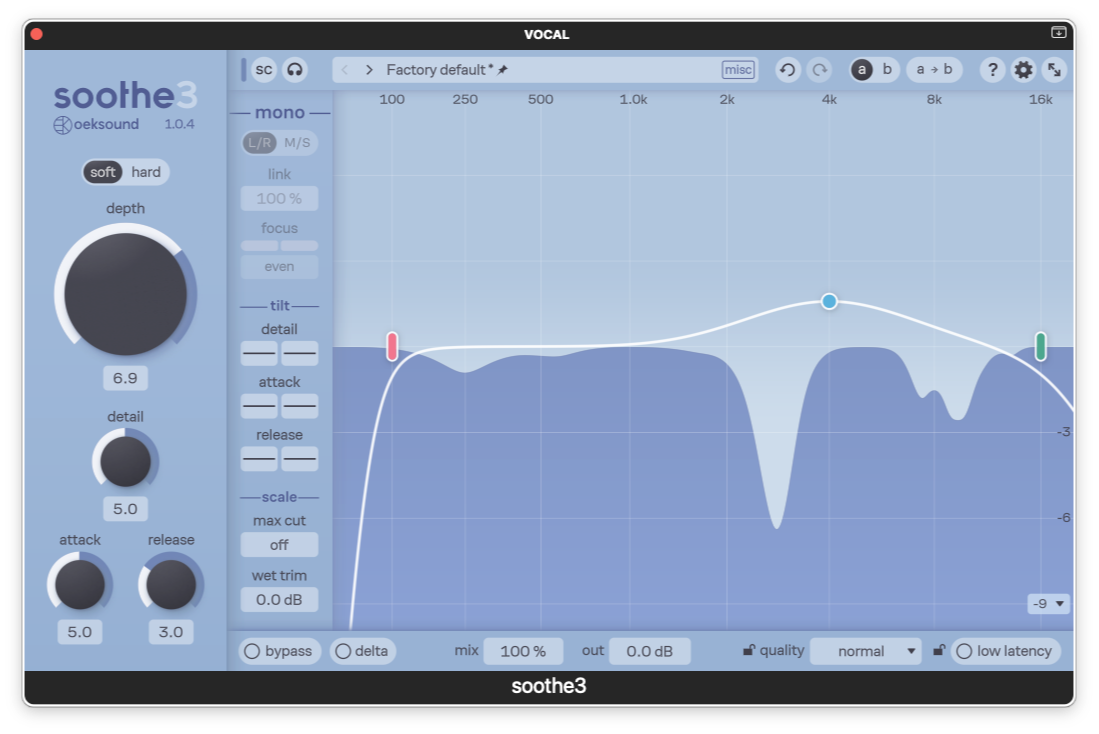Select L/R stereo mode
This screenshot has height=734, width=1099.
(259, 143)
